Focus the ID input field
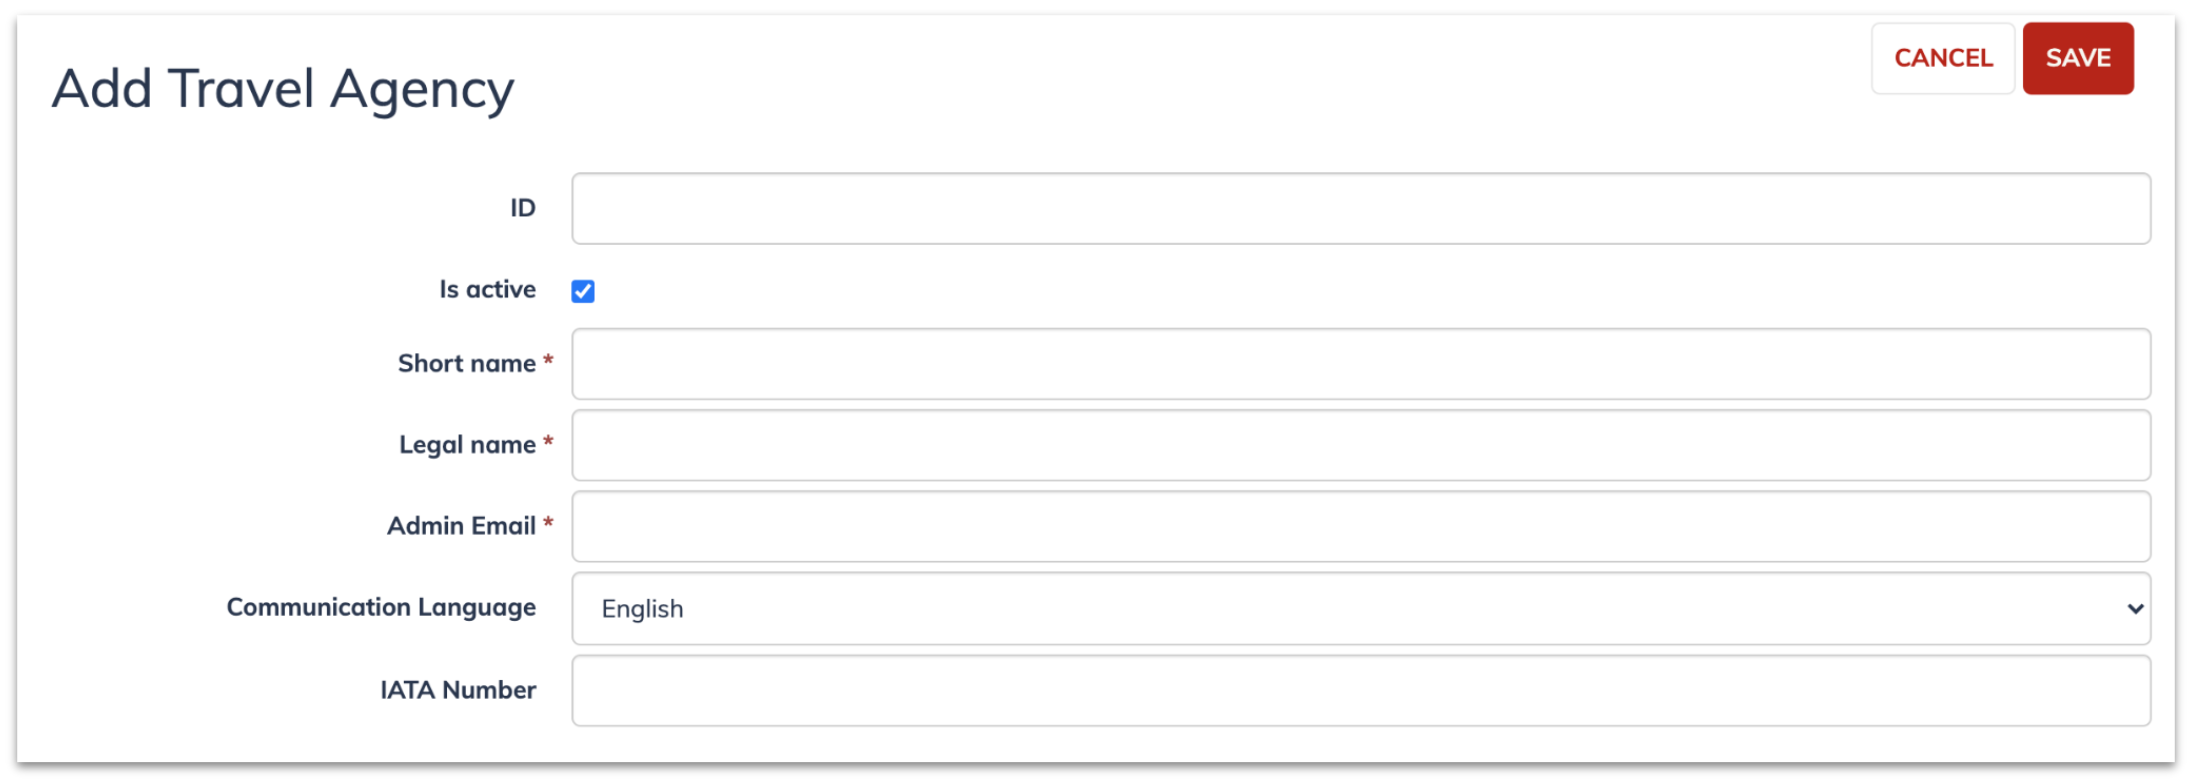 click(x=1361, y=208)
